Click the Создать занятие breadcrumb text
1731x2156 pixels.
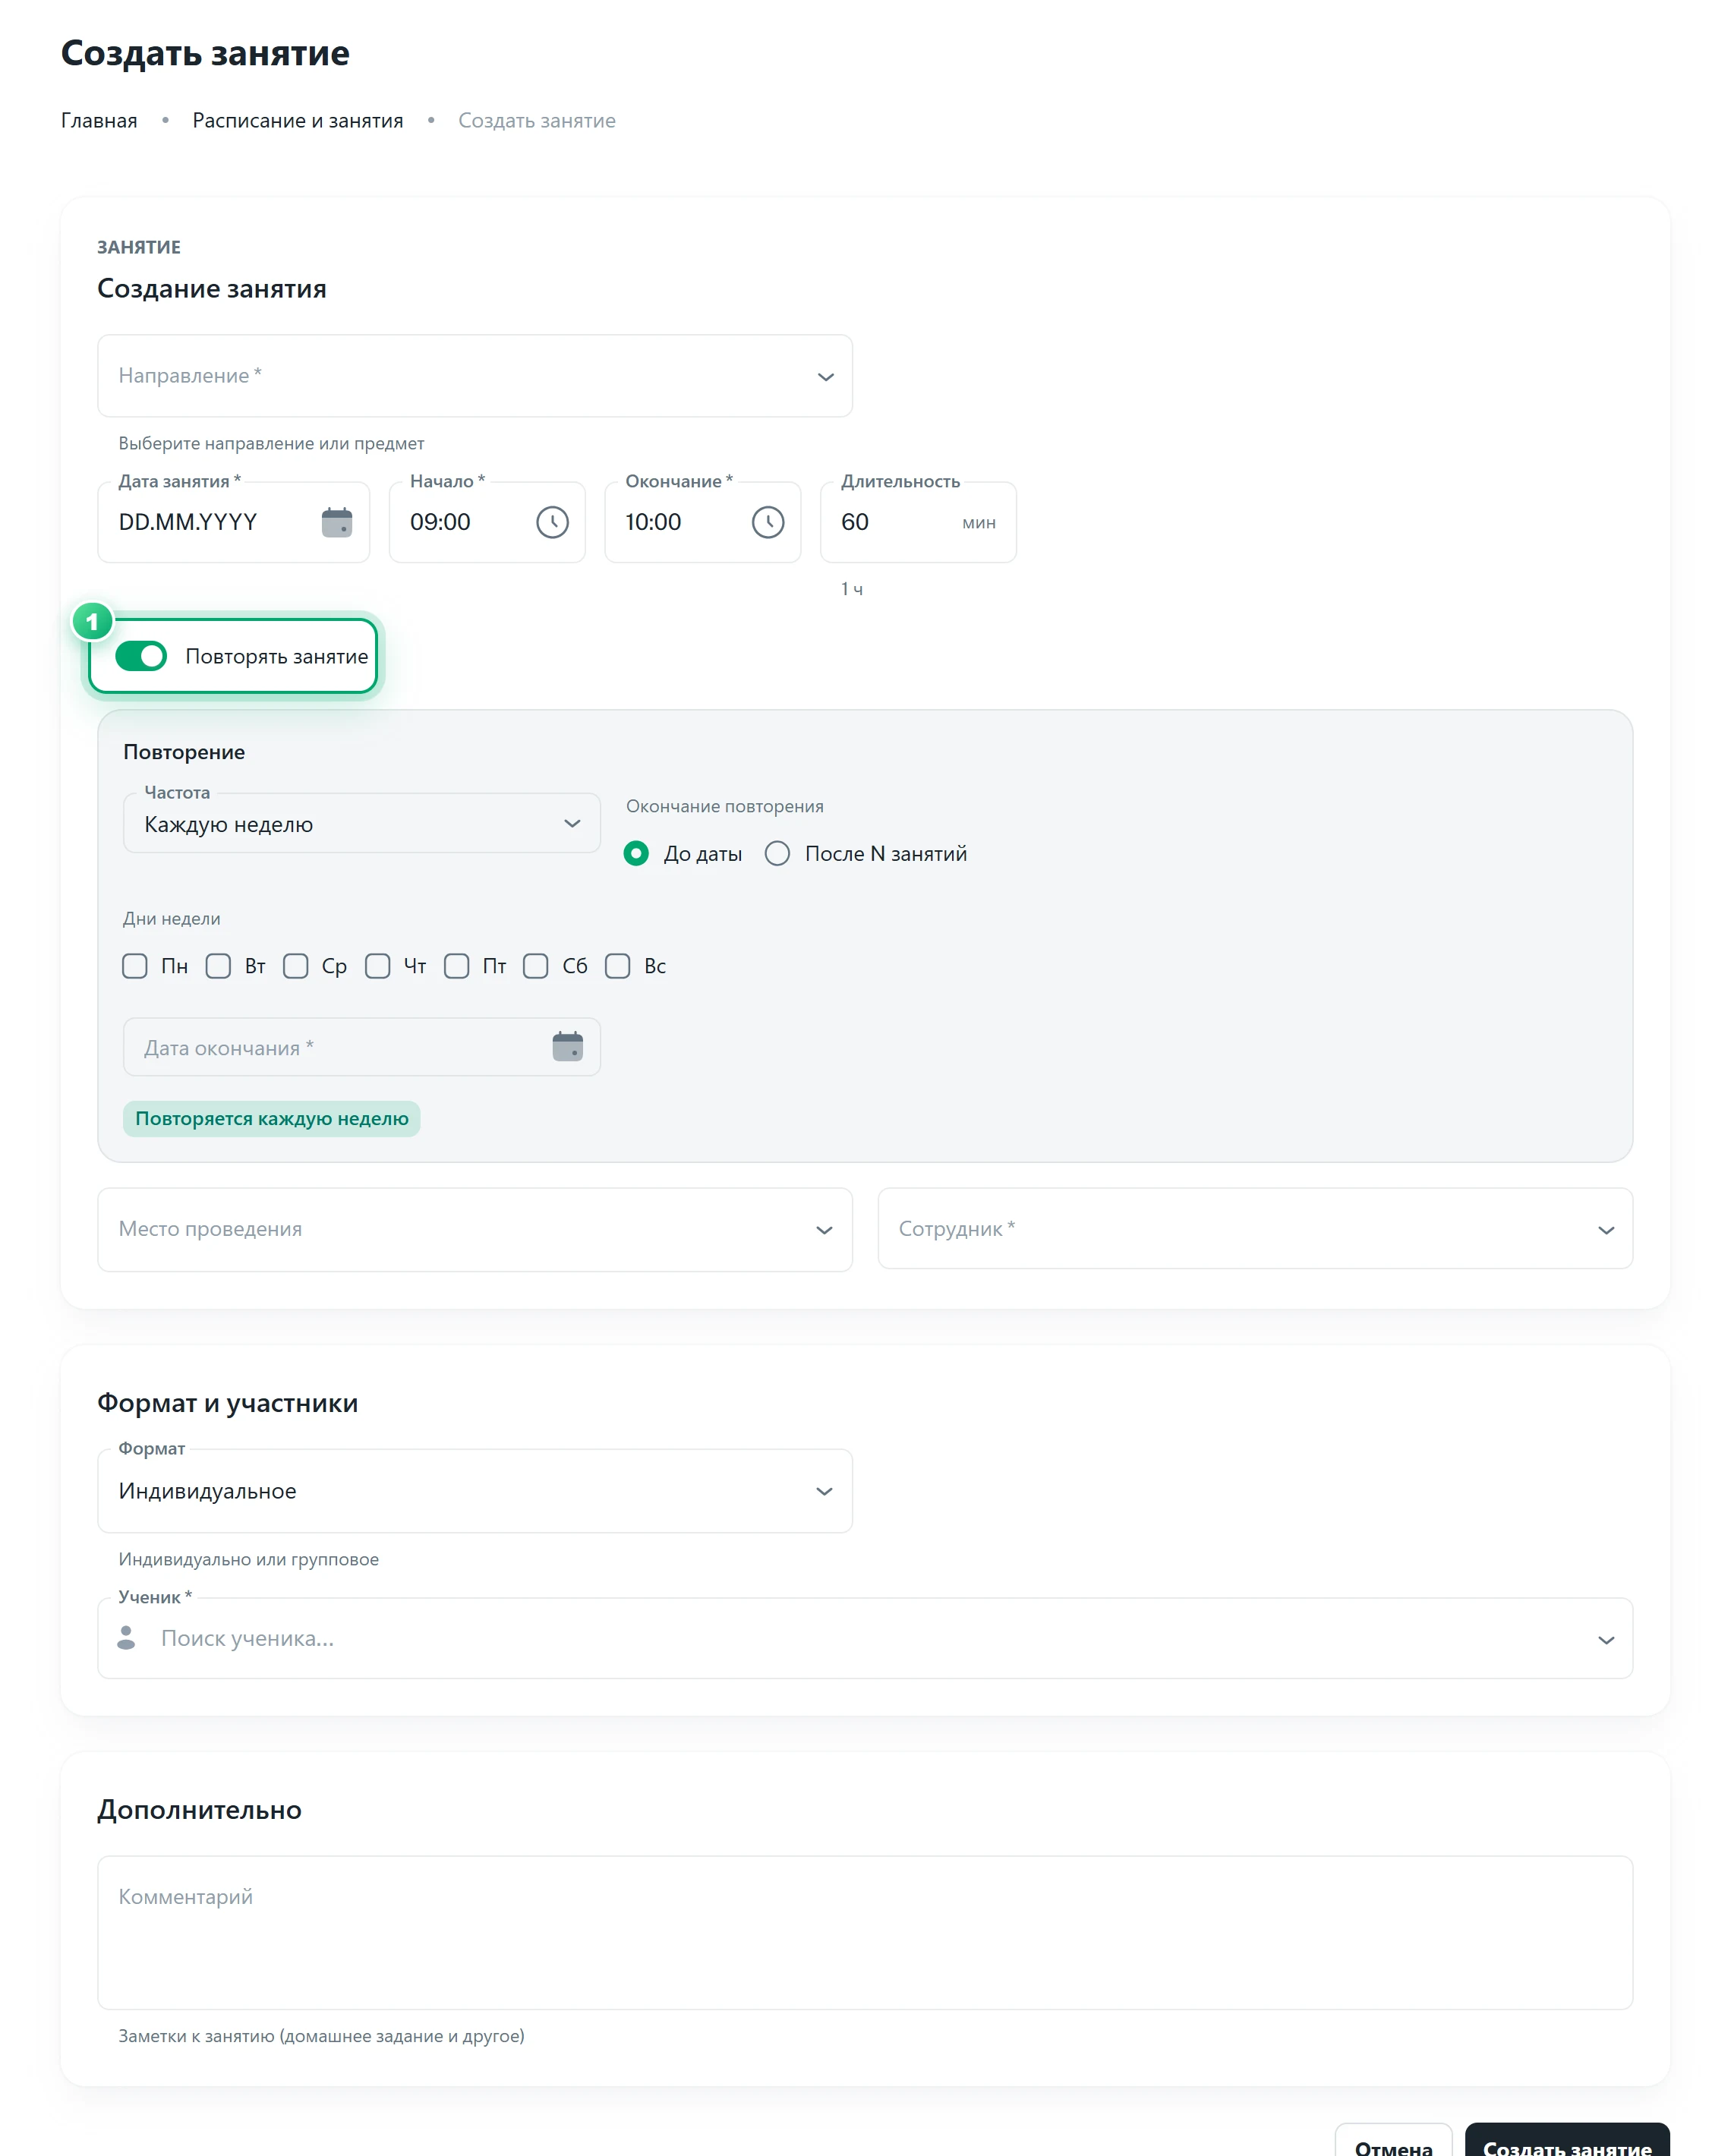point(537,121)
